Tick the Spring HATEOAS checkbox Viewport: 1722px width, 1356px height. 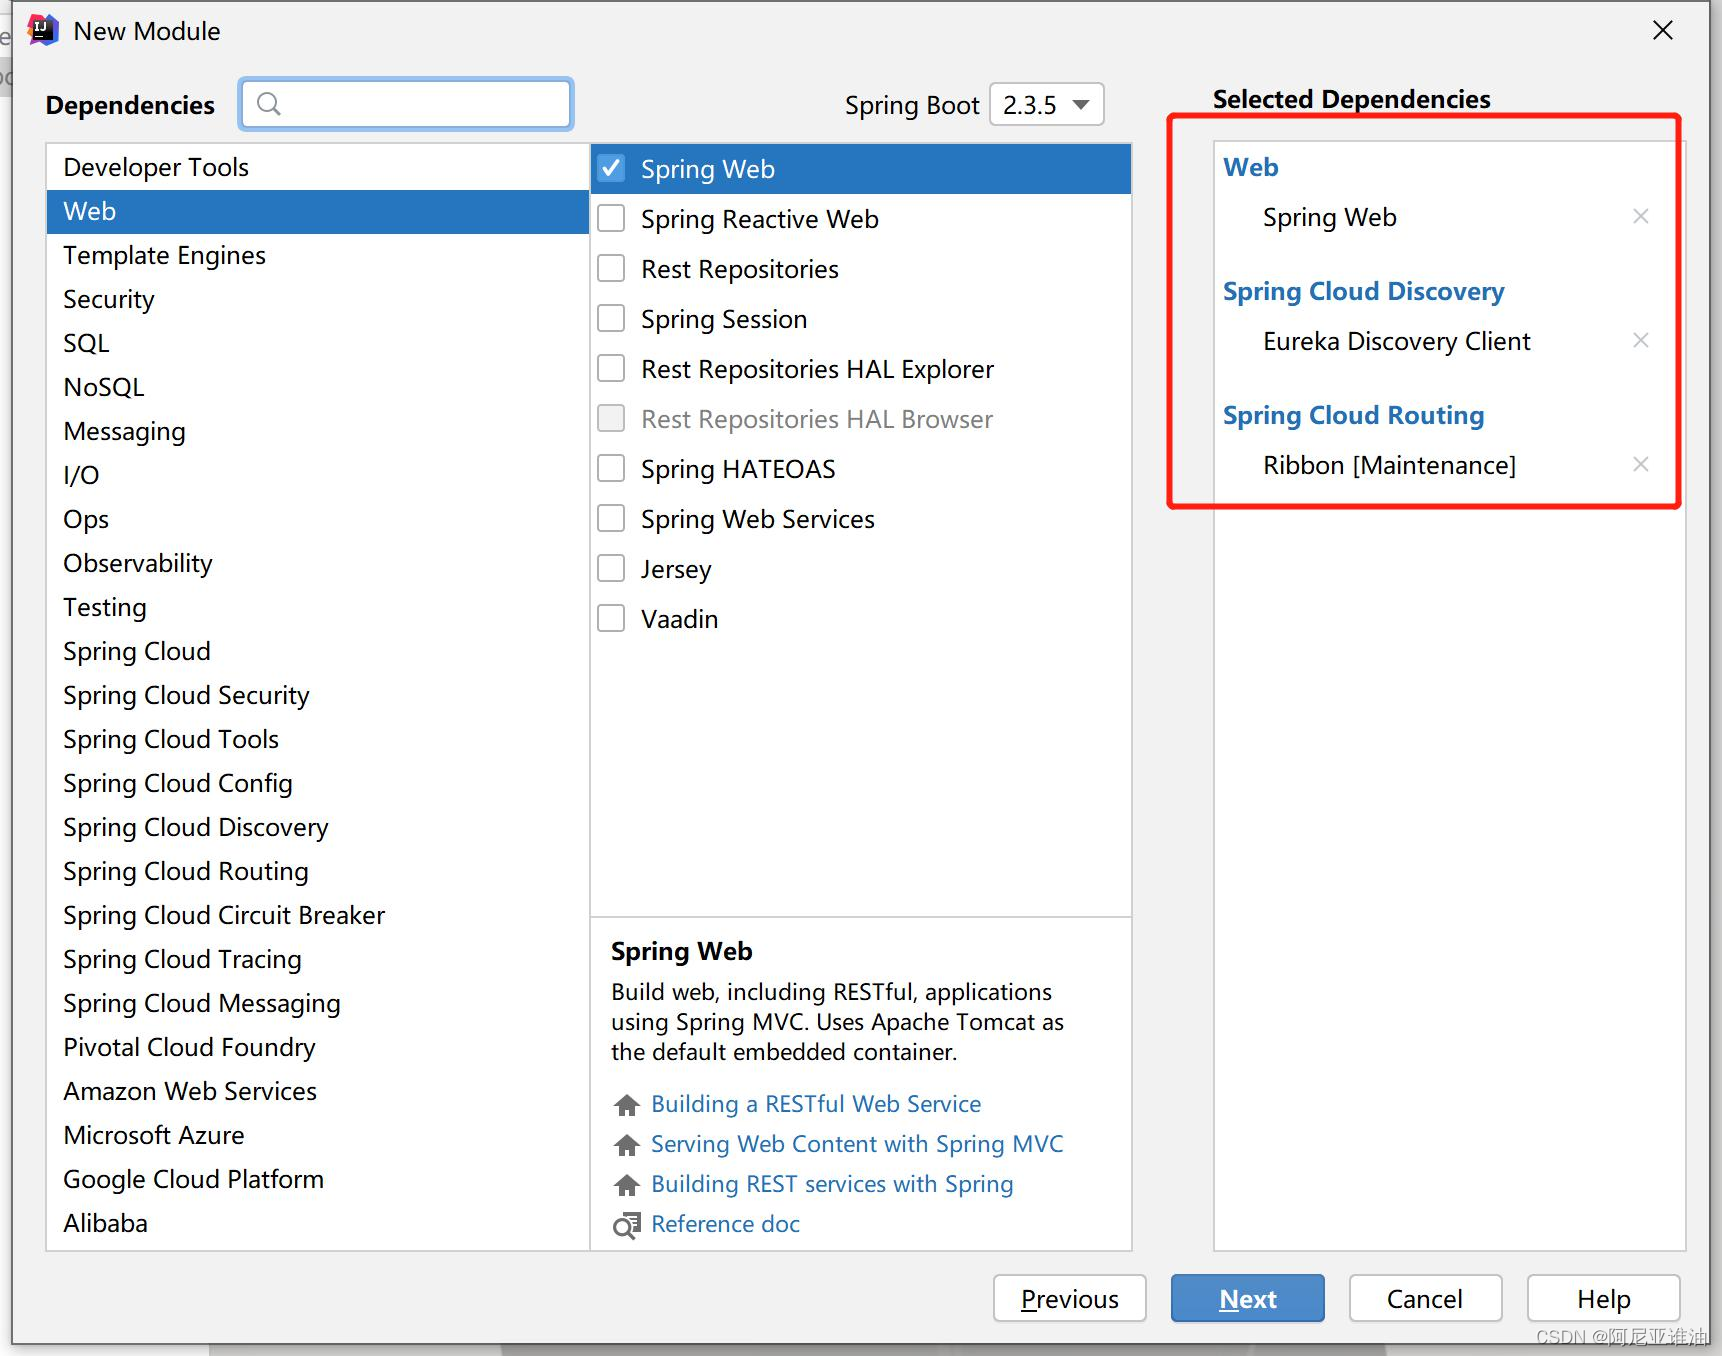tap(611, 468)
